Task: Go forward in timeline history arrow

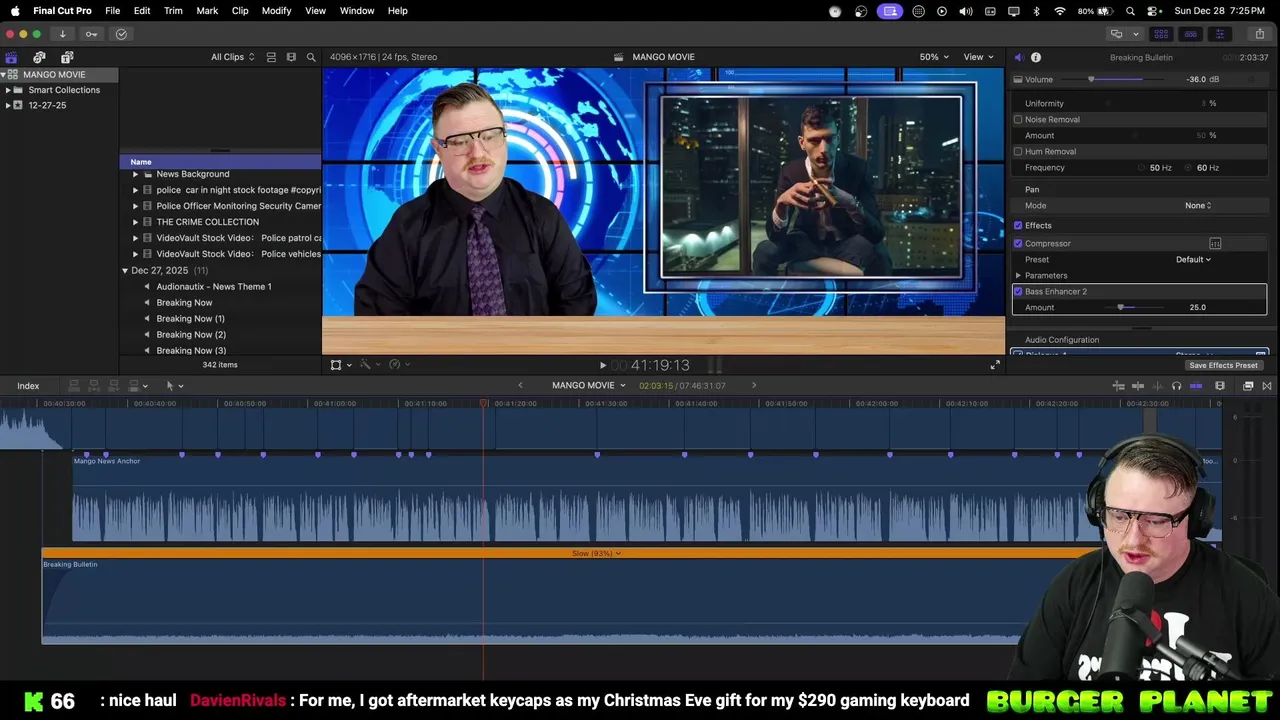Action: tap(754, 385)
